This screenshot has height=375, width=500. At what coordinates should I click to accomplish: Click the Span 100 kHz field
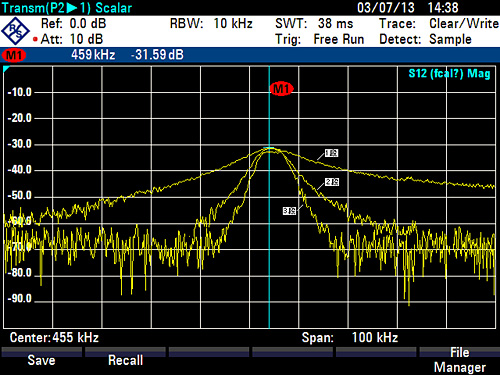coord(350,337)
